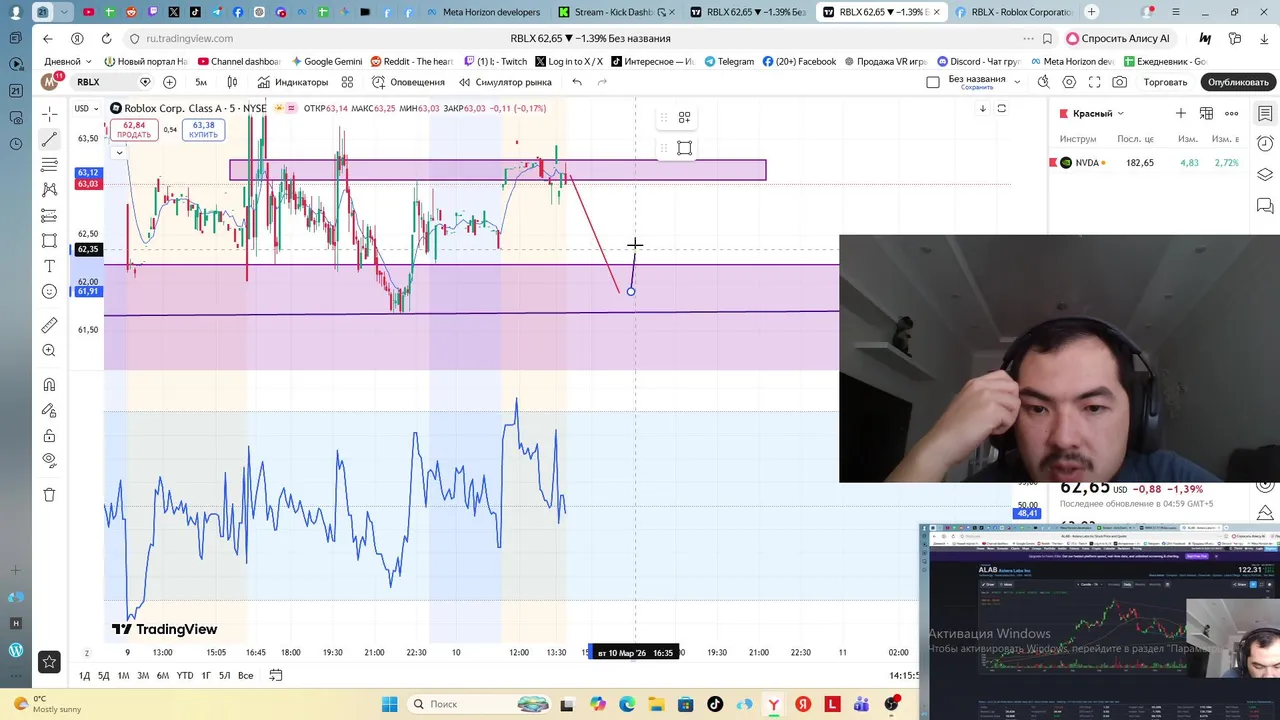This screenshot has height=720, width=1280.
Task: Open quick search magnifier icon
Action: [1043, 82]
